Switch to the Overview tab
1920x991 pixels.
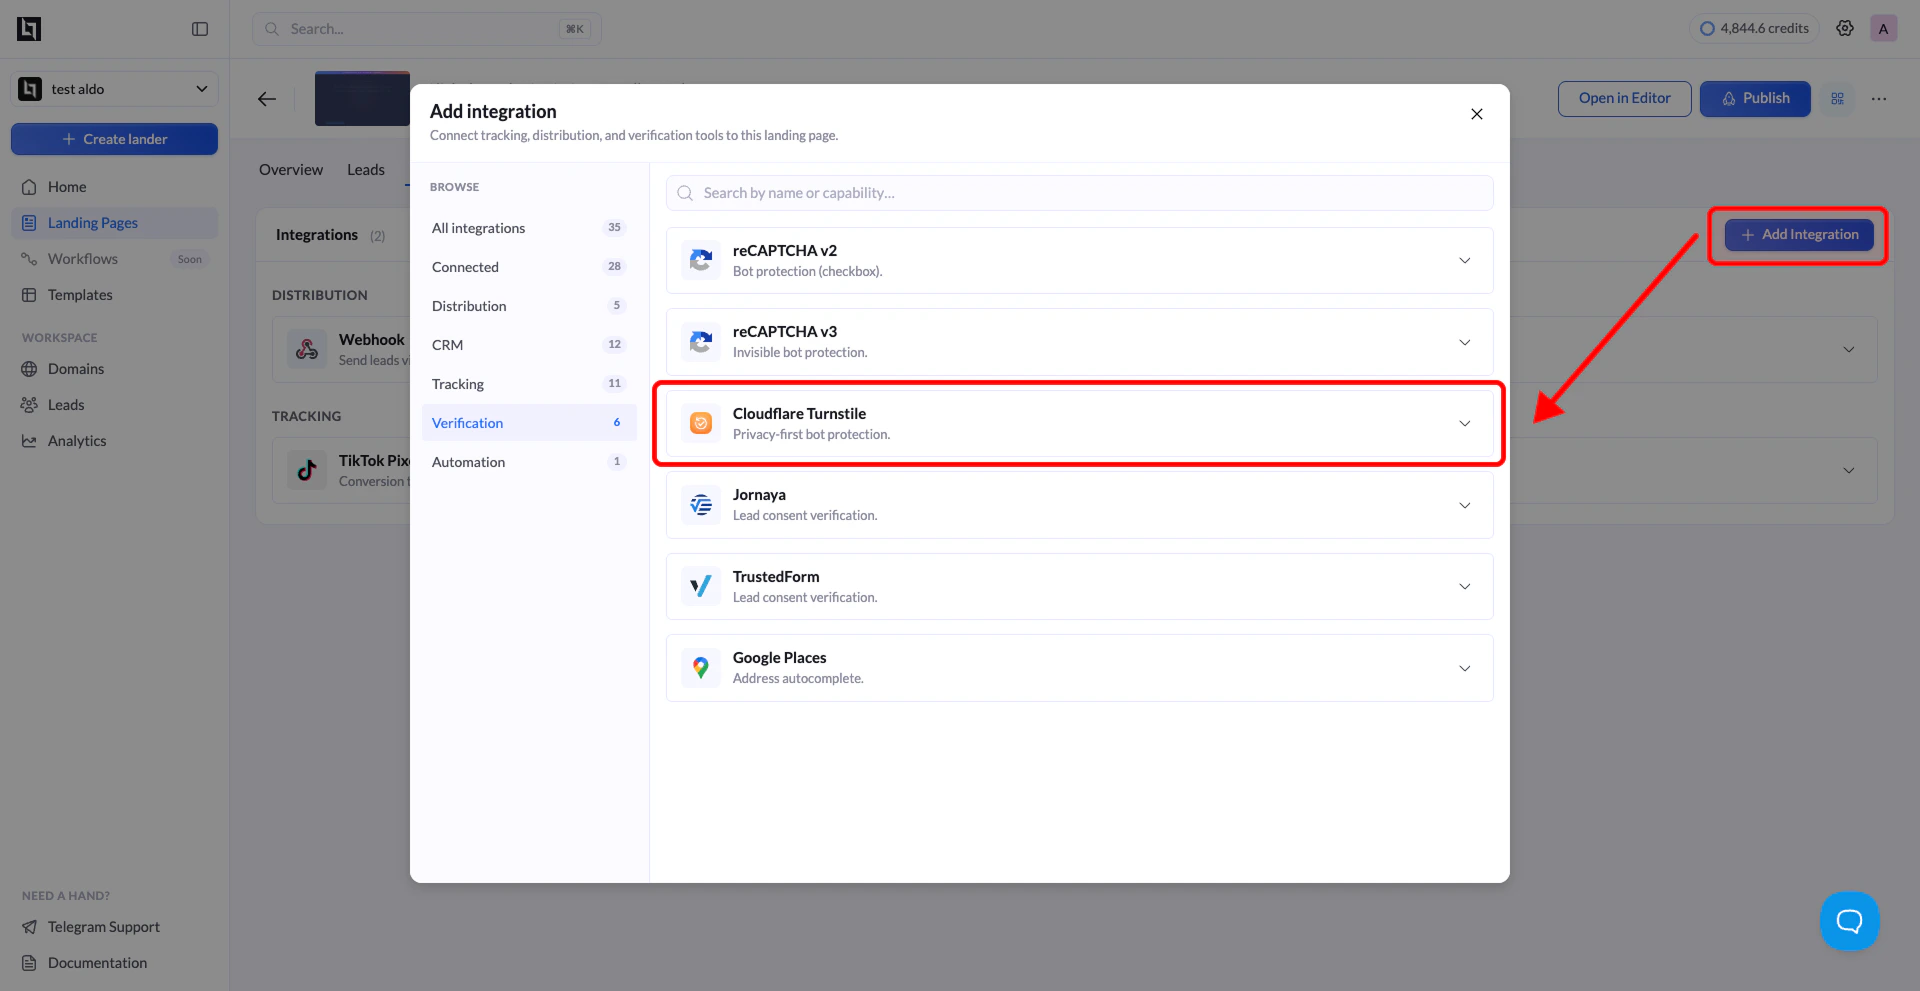pos(291,170)
